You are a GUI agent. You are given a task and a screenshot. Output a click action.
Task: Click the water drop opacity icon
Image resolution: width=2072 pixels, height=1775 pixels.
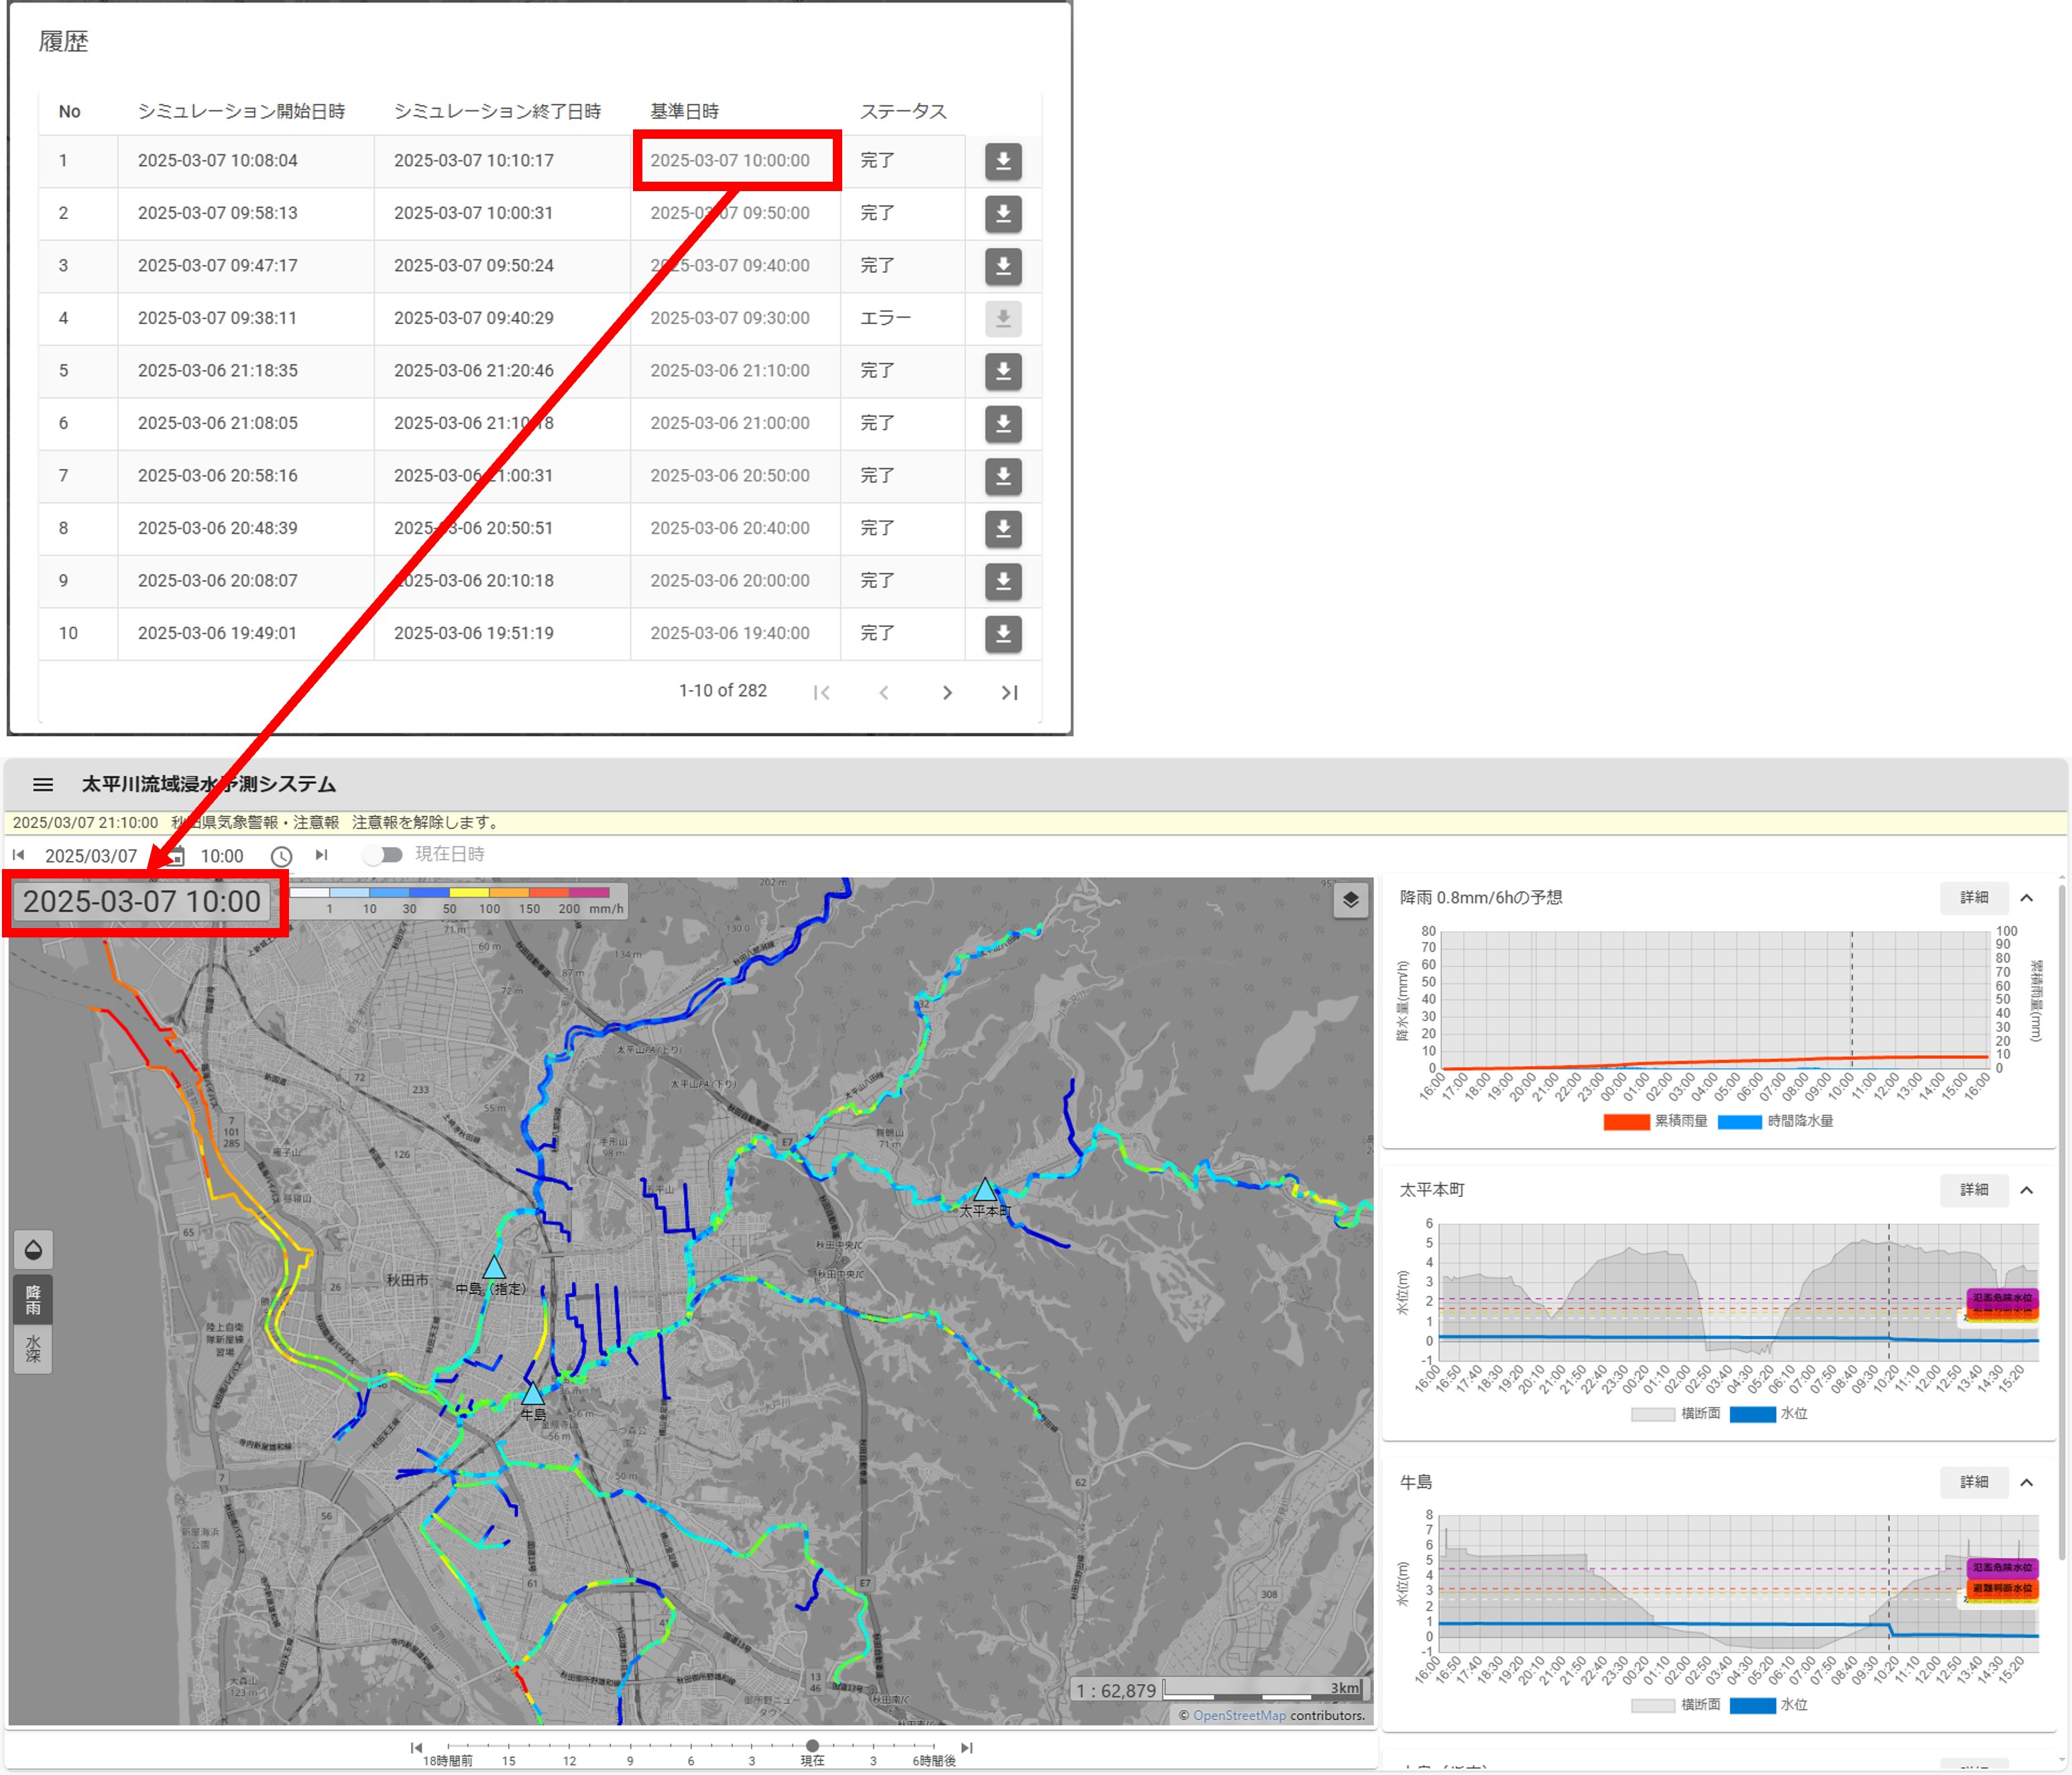click(x=33, y=1250)
